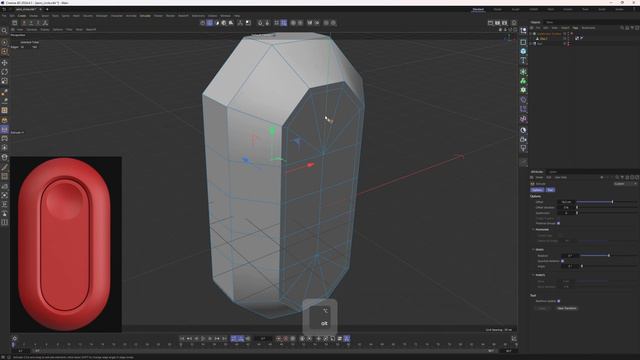Click the Play forward button
This screenshot has width=640, height=360.
pos(203,338)
